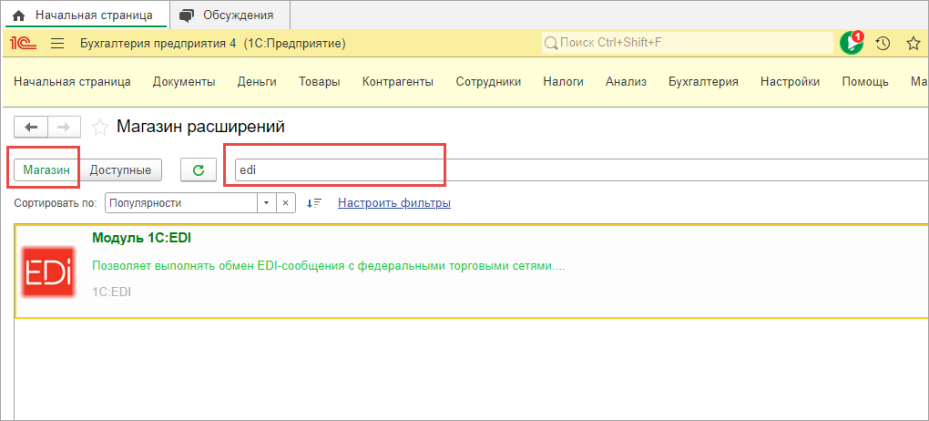Open the Настройки section
The image size is (929, 421).
point(790,82)
